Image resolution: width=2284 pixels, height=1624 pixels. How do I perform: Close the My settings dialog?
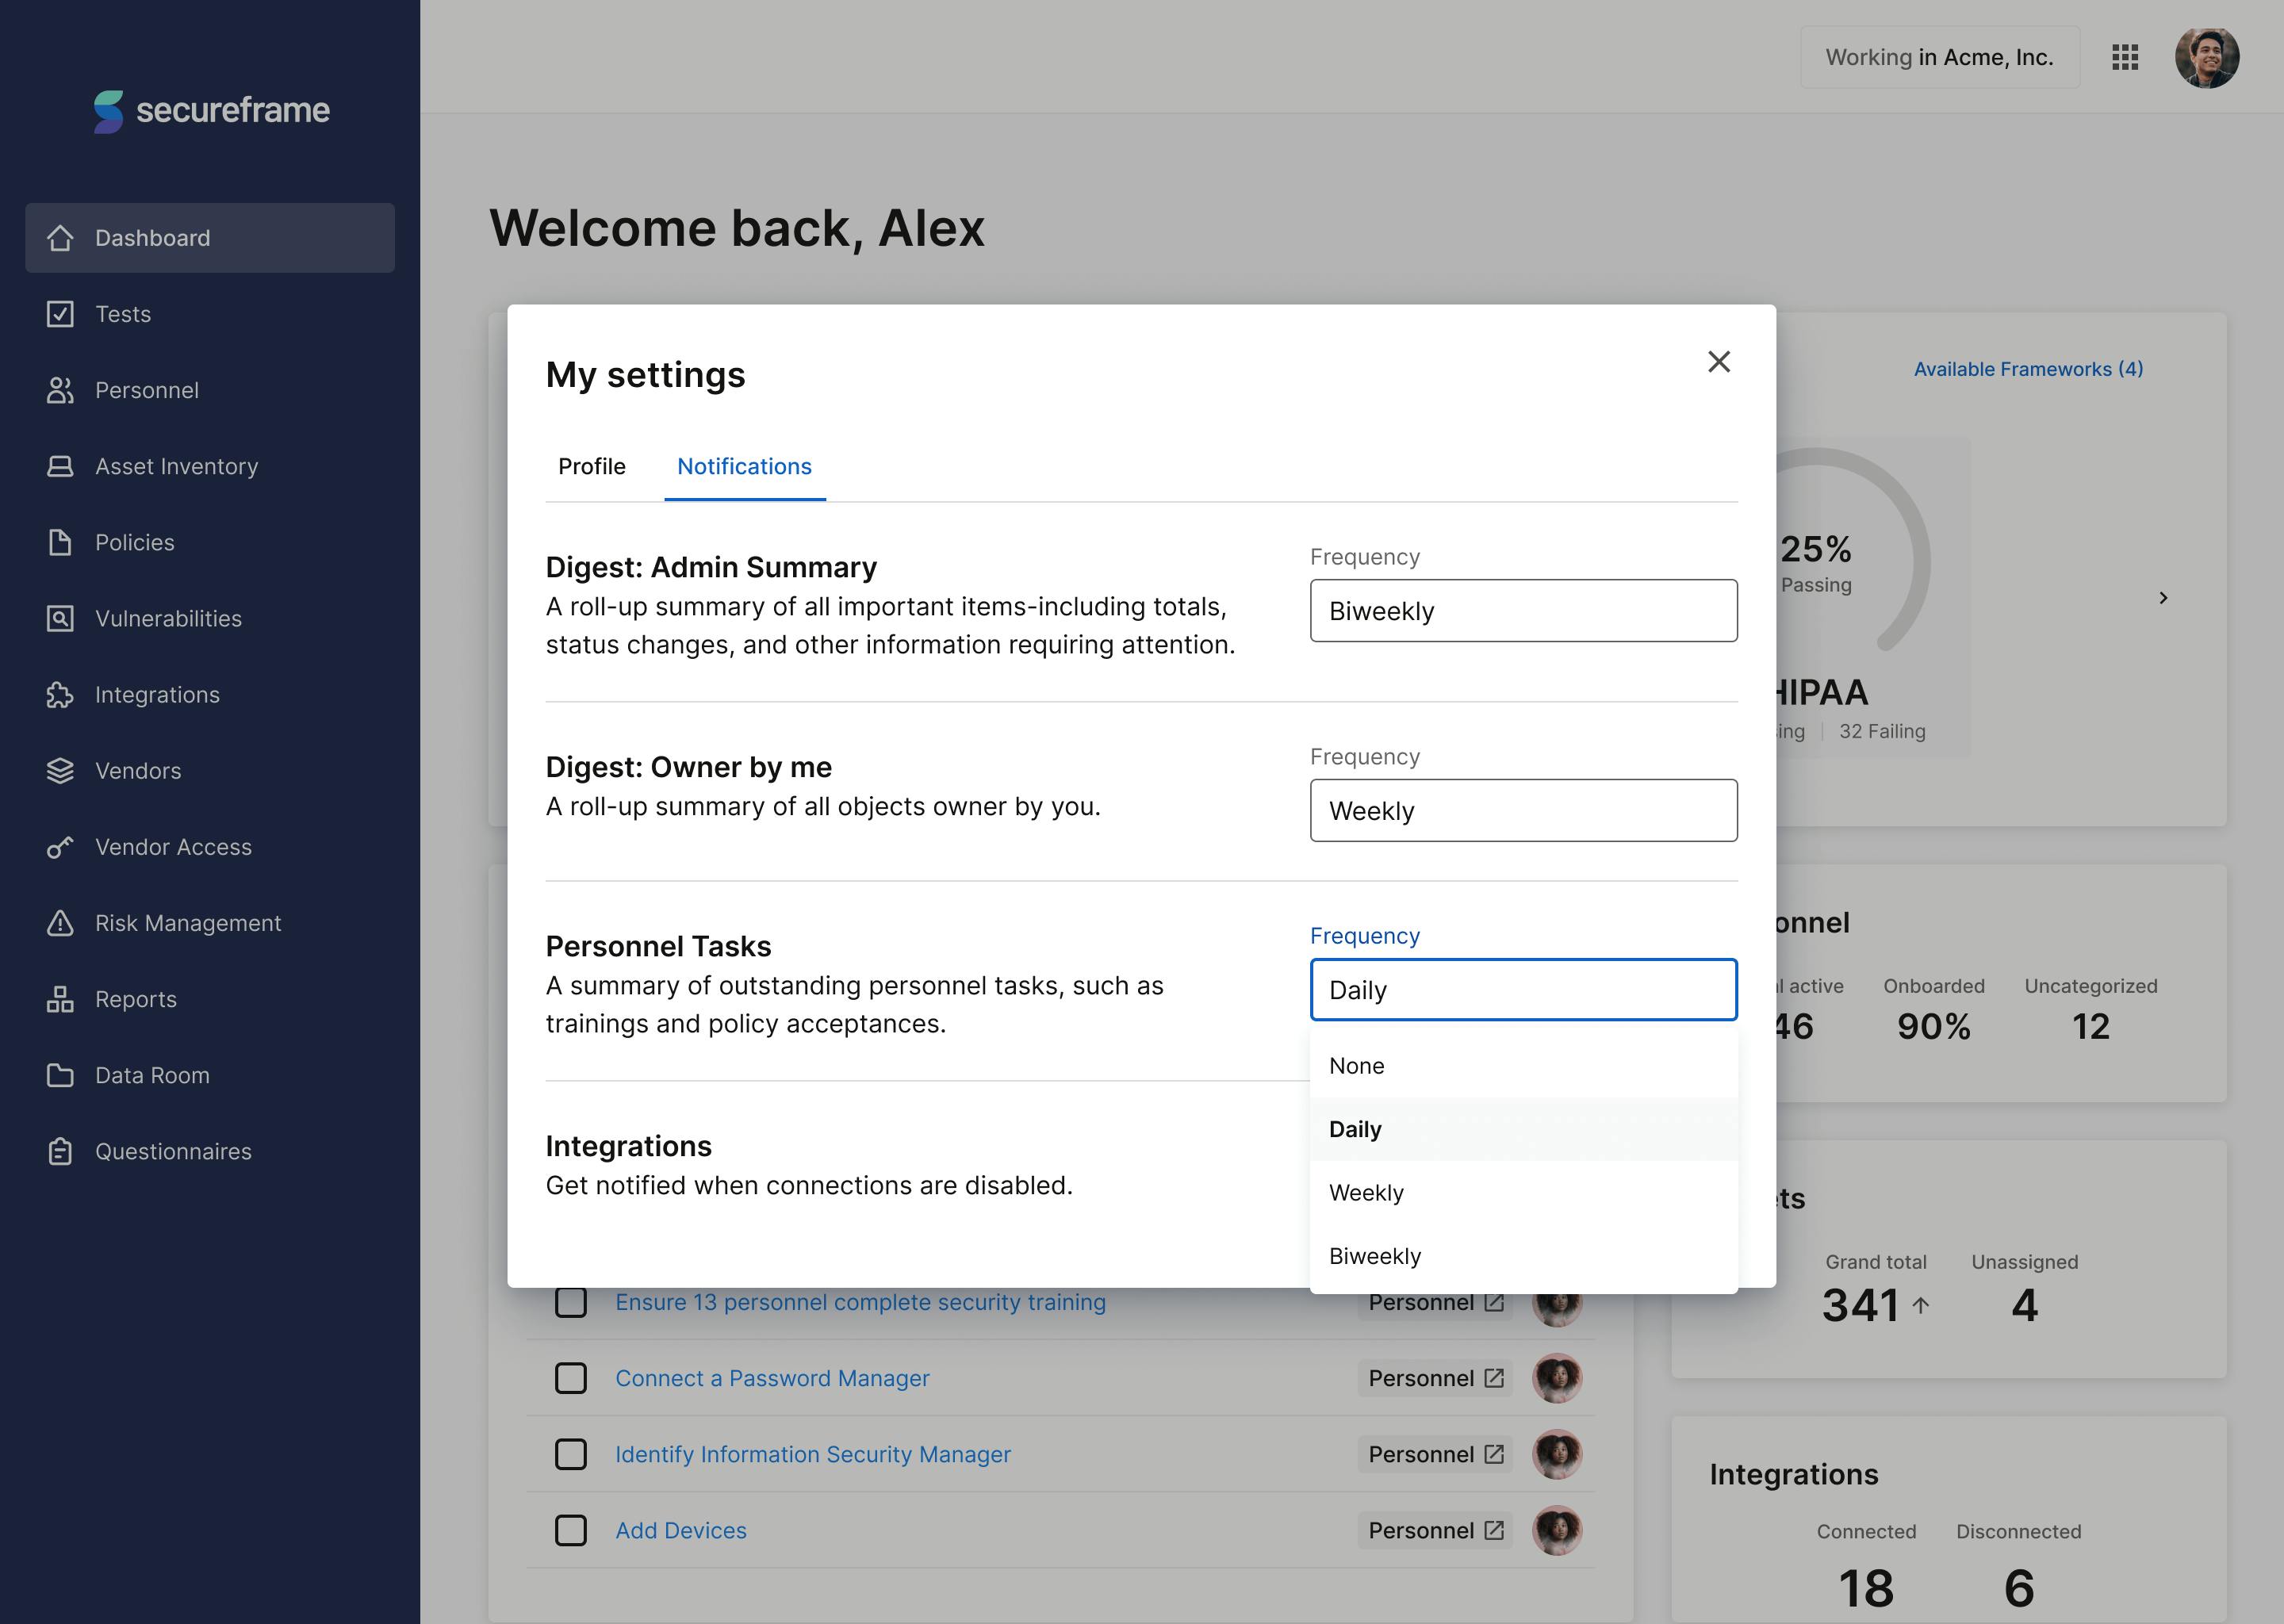coord(1718,362)
